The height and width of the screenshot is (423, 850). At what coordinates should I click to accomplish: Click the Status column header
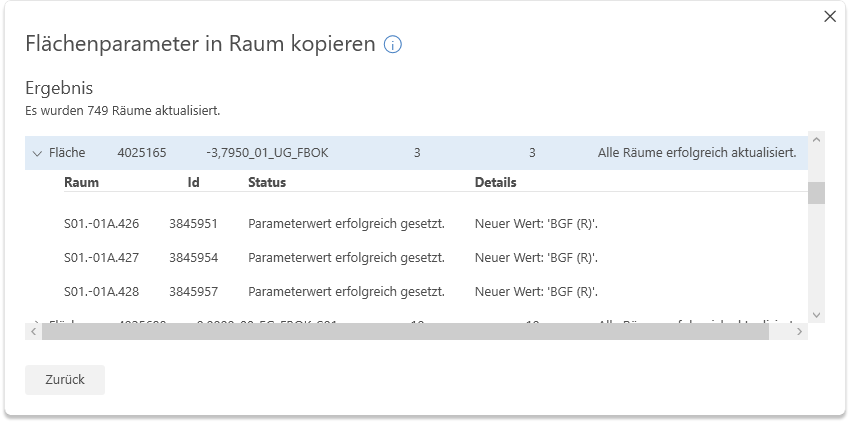coord(267,183)
